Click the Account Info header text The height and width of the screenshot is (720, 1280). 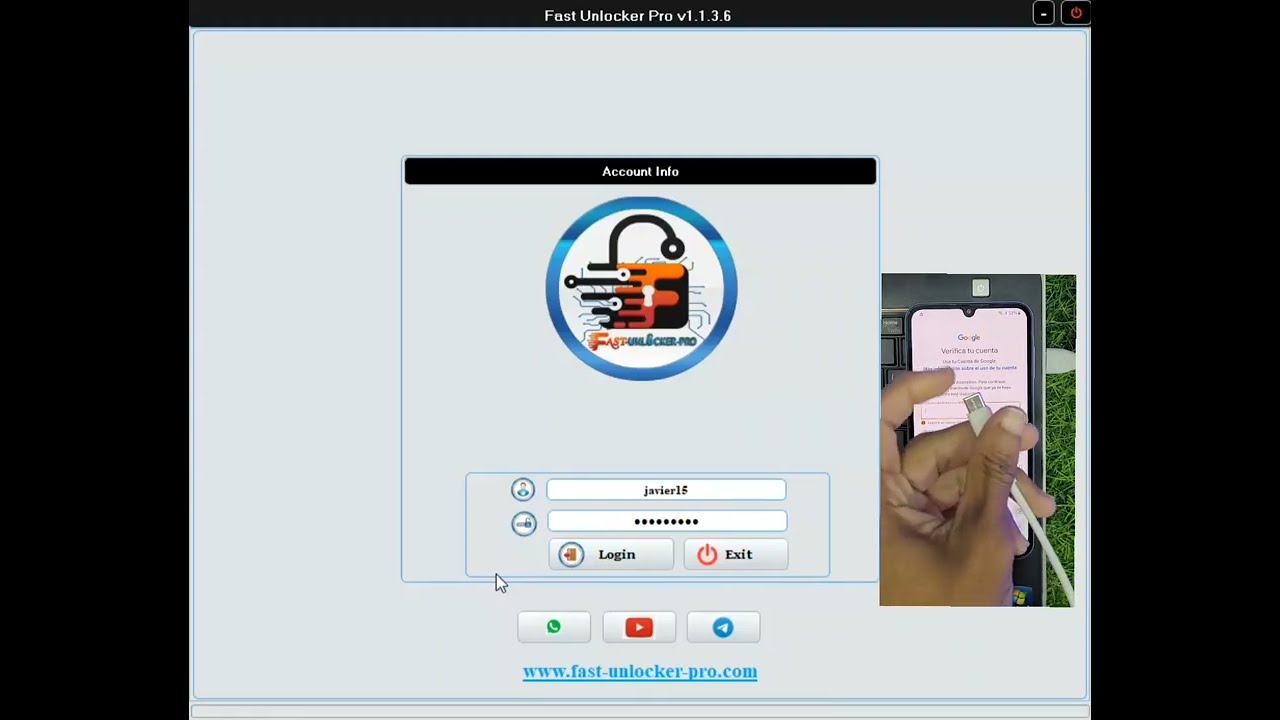[640, 172]
